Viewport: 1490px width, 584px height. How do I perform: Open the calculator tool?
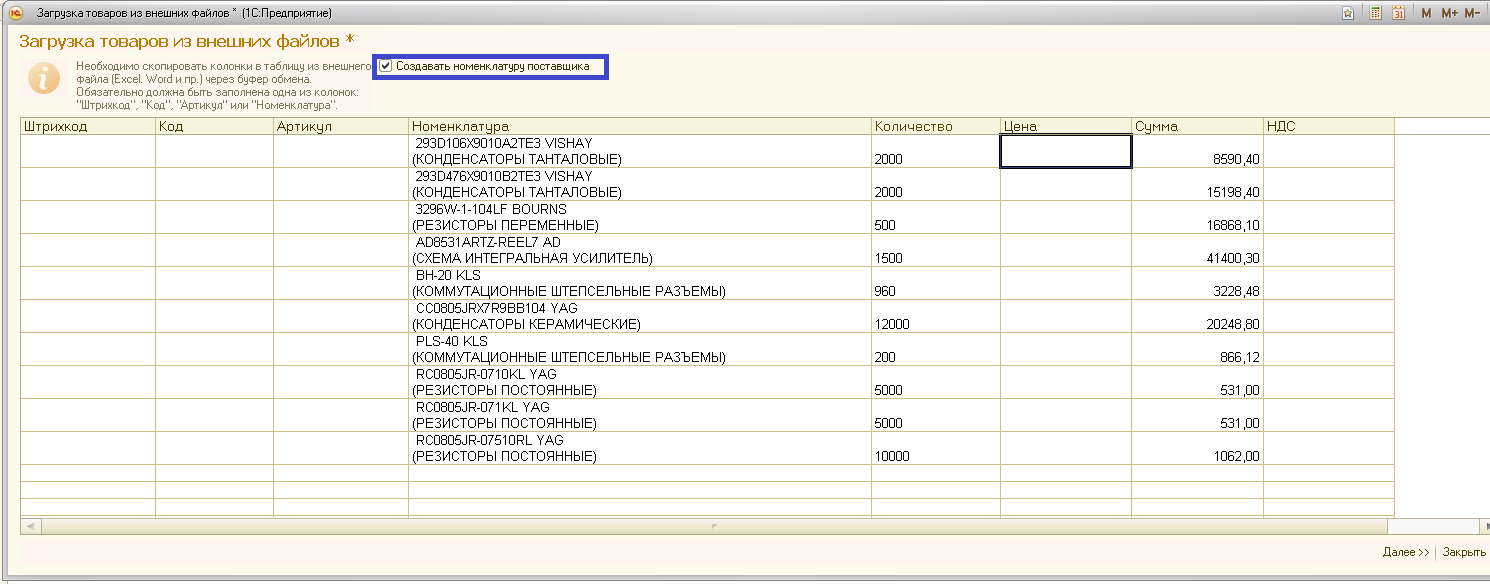click(x=1375, y=13)
